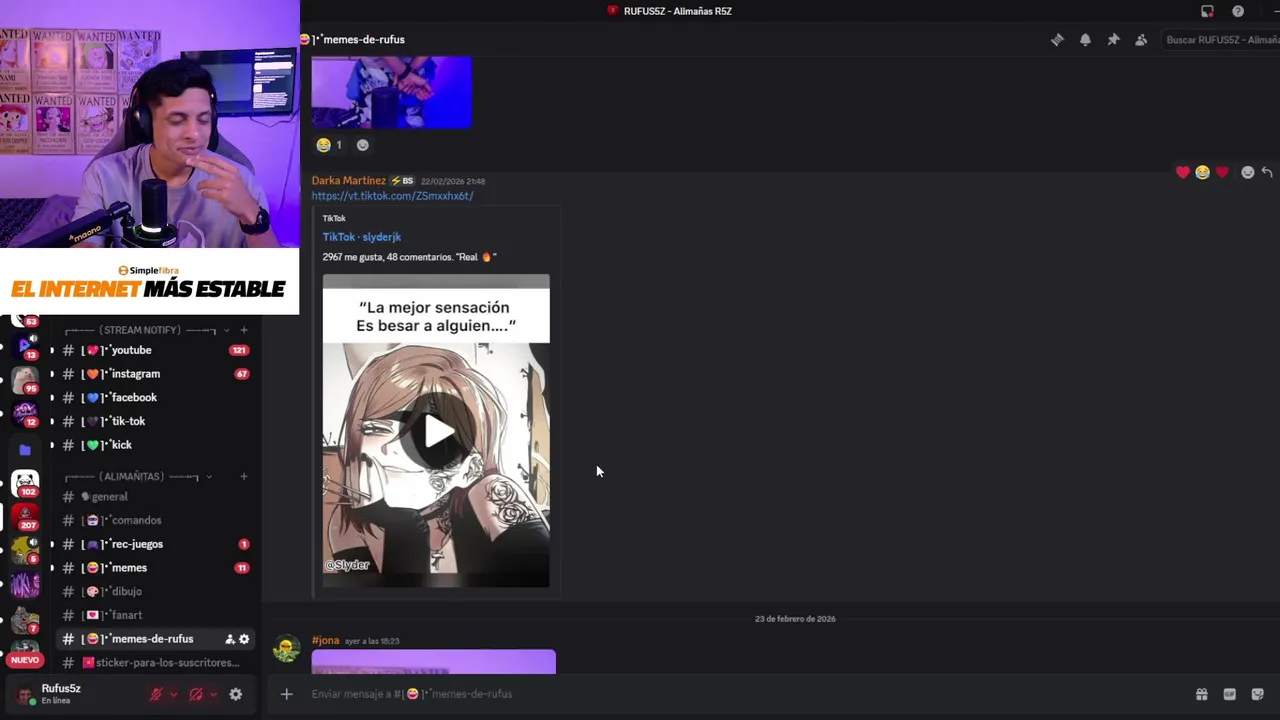React with the laughing-crying emoji quick reaction
The image size is (1280, 720).
[1202, 172]
